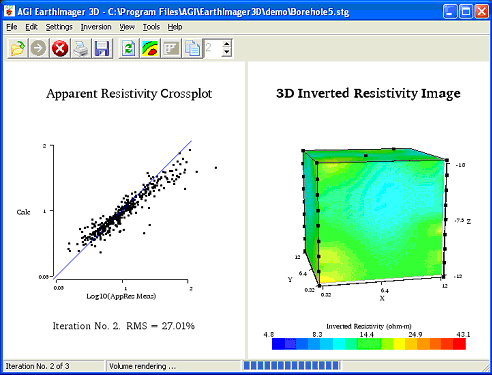Click 'Apparent Resistivity Crossplot' title

click(x=129, y=94)
